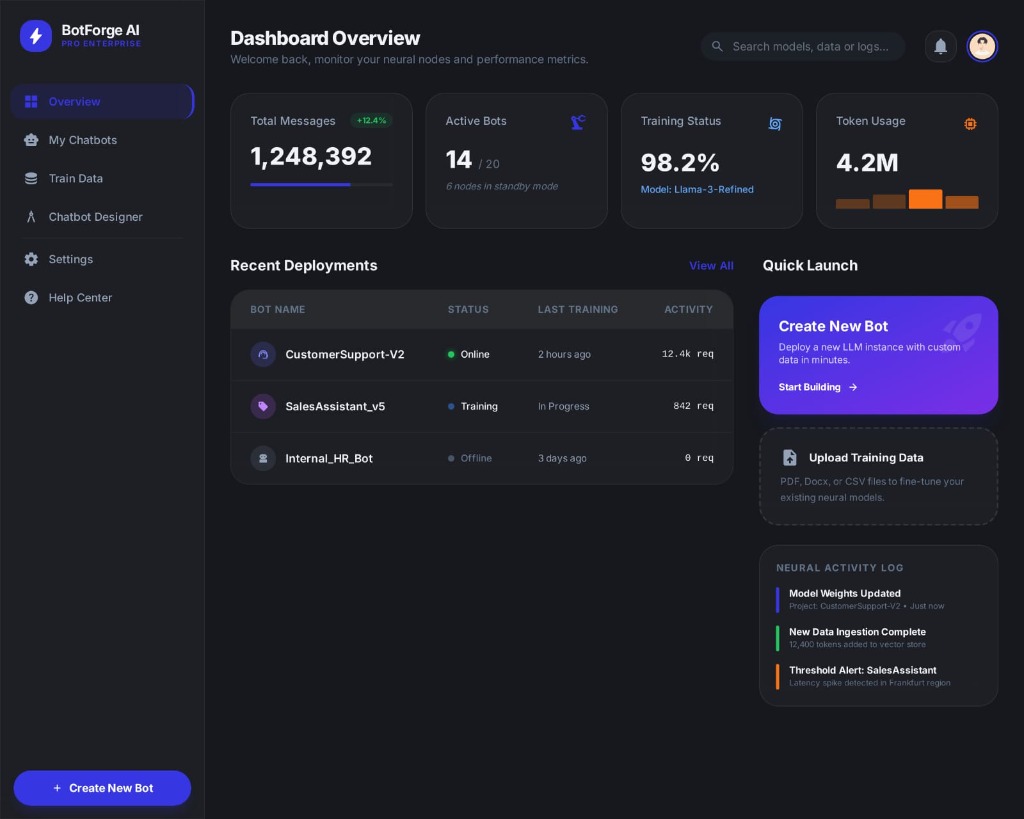The image size is (1024, 819).
Task: Open the Help Center
Action: [80, 297]
